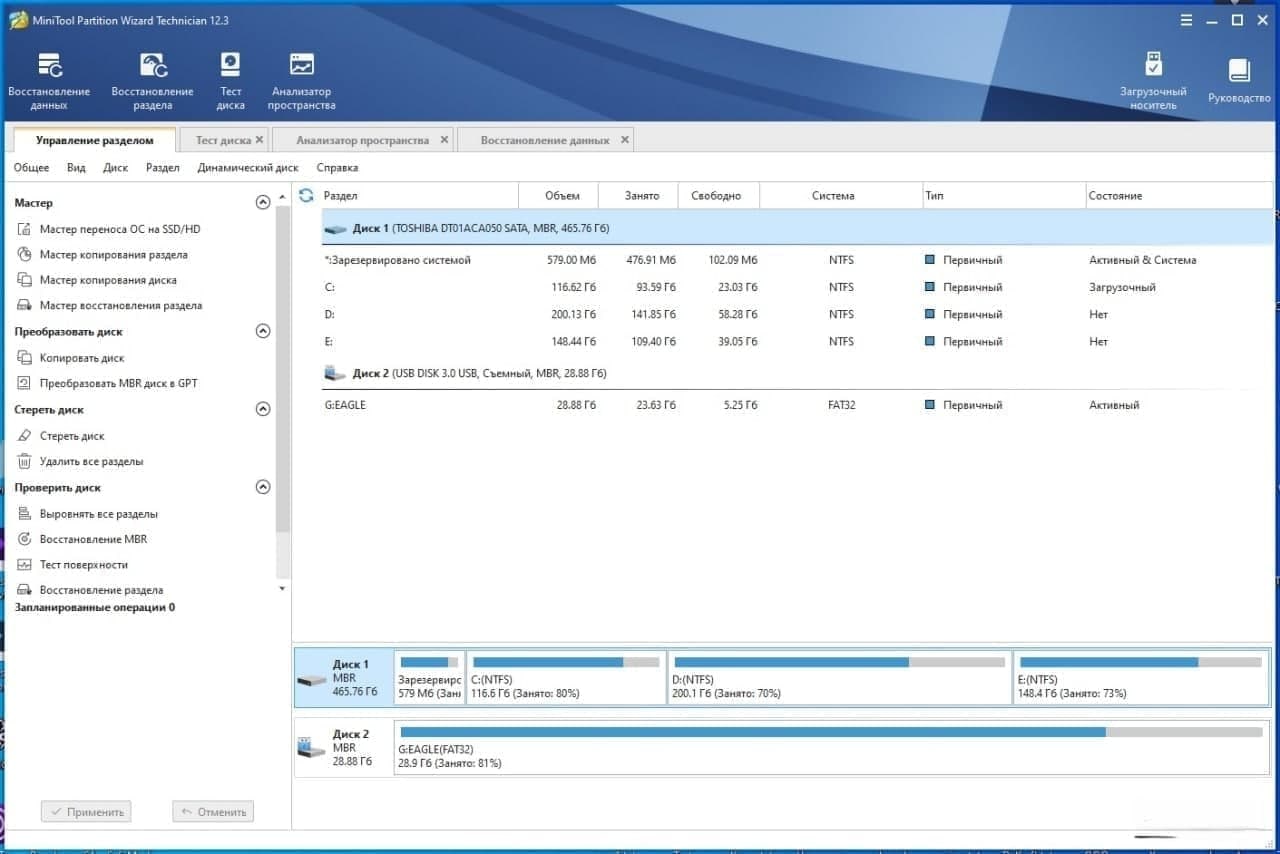Click the Применить button
This screenshot has height=854, width=1280.
coord(86,812)
